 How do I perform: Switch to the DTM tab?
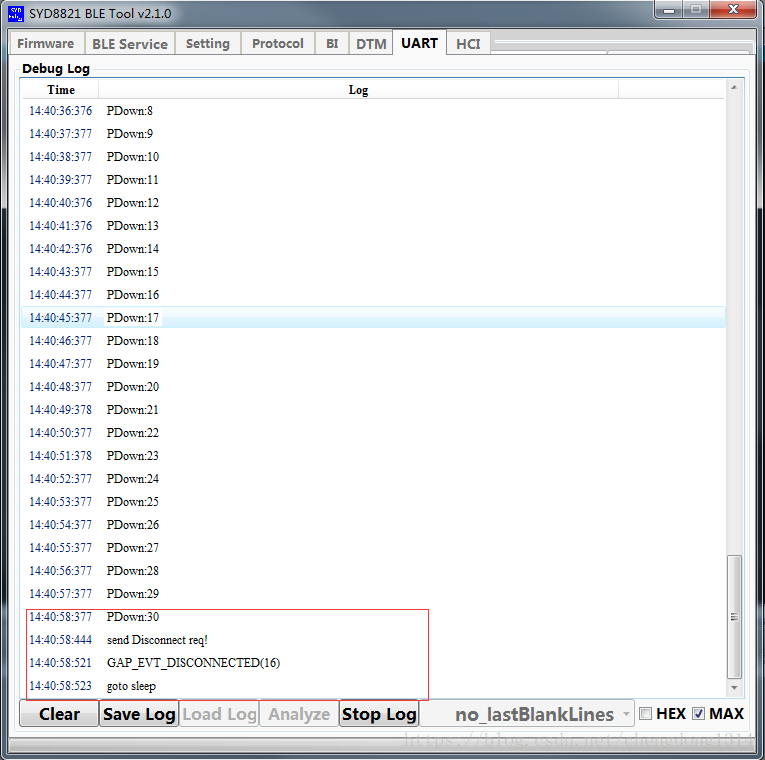pos(371,43)
